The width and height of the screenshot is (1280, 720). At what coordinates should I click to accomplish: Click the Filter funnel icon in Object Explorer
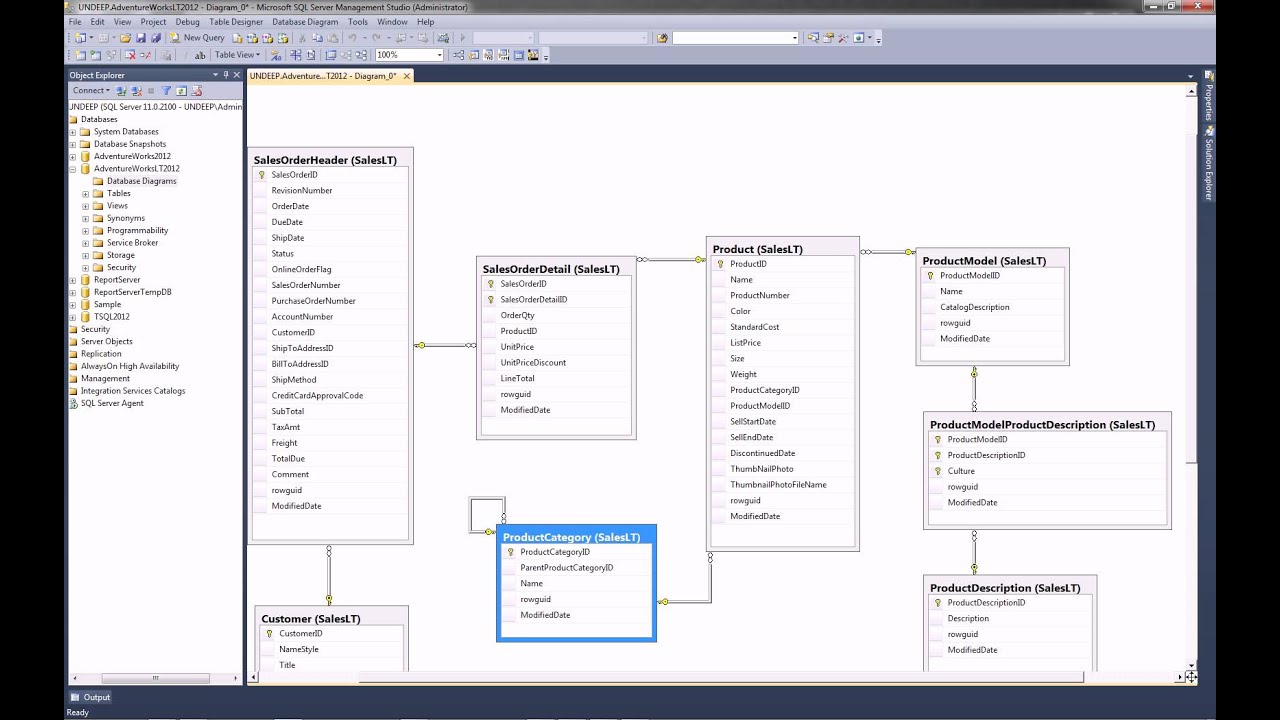(167, 90)
